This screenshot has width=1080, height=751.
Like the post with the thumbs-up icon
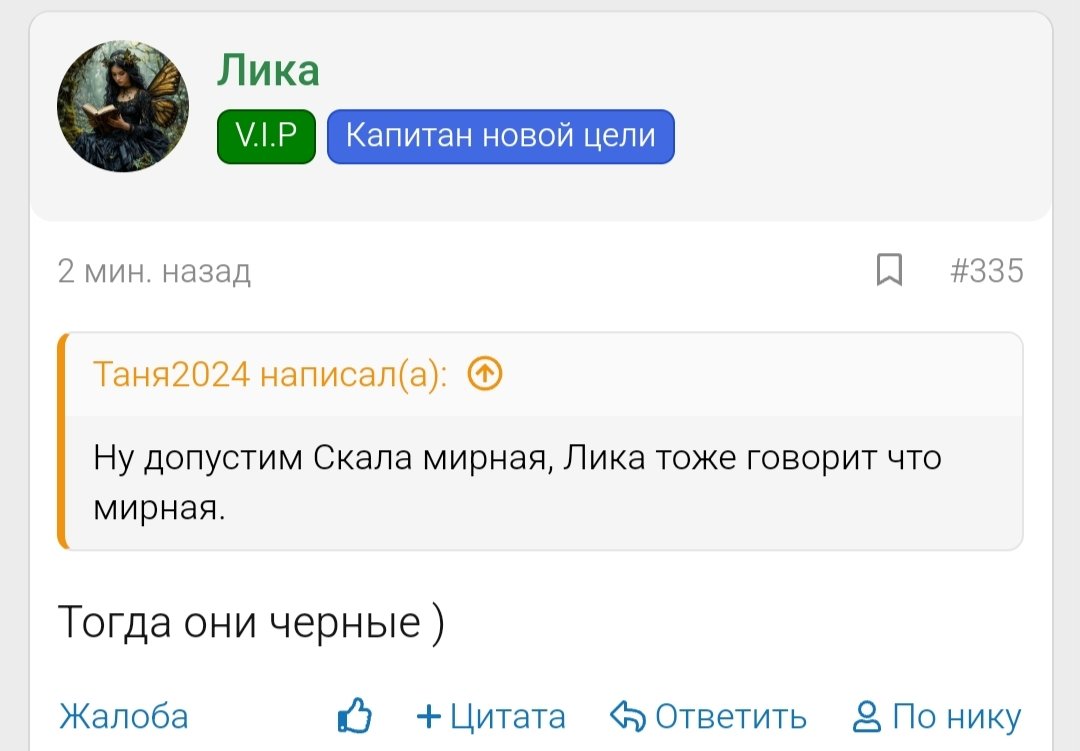point(355,716)
